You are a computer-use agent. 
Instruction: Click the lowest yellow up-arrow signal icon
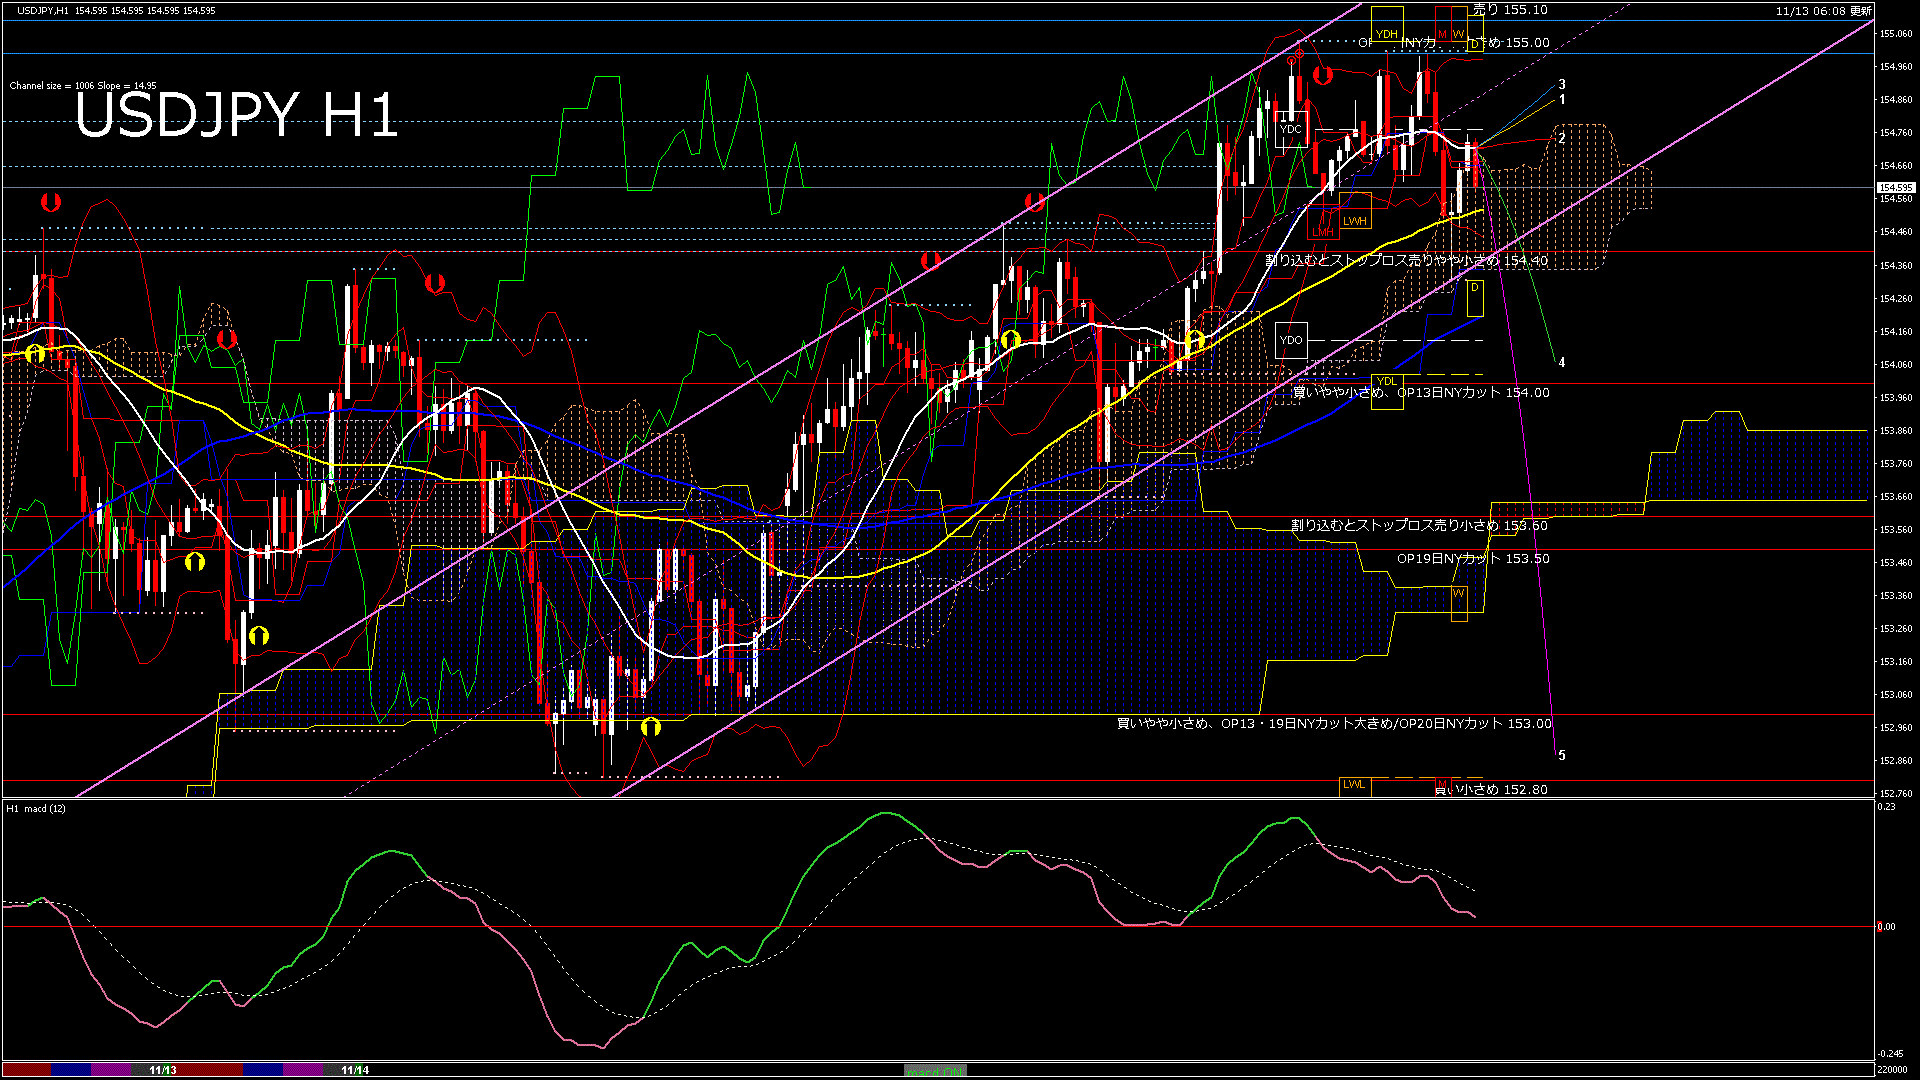tap(651, 727)
